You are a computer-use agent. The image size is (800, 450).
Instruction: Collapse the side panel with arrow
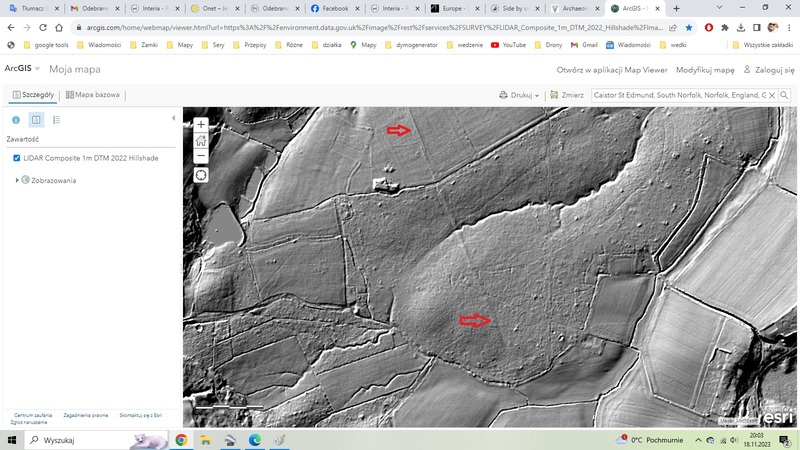(x=174, y=118)
